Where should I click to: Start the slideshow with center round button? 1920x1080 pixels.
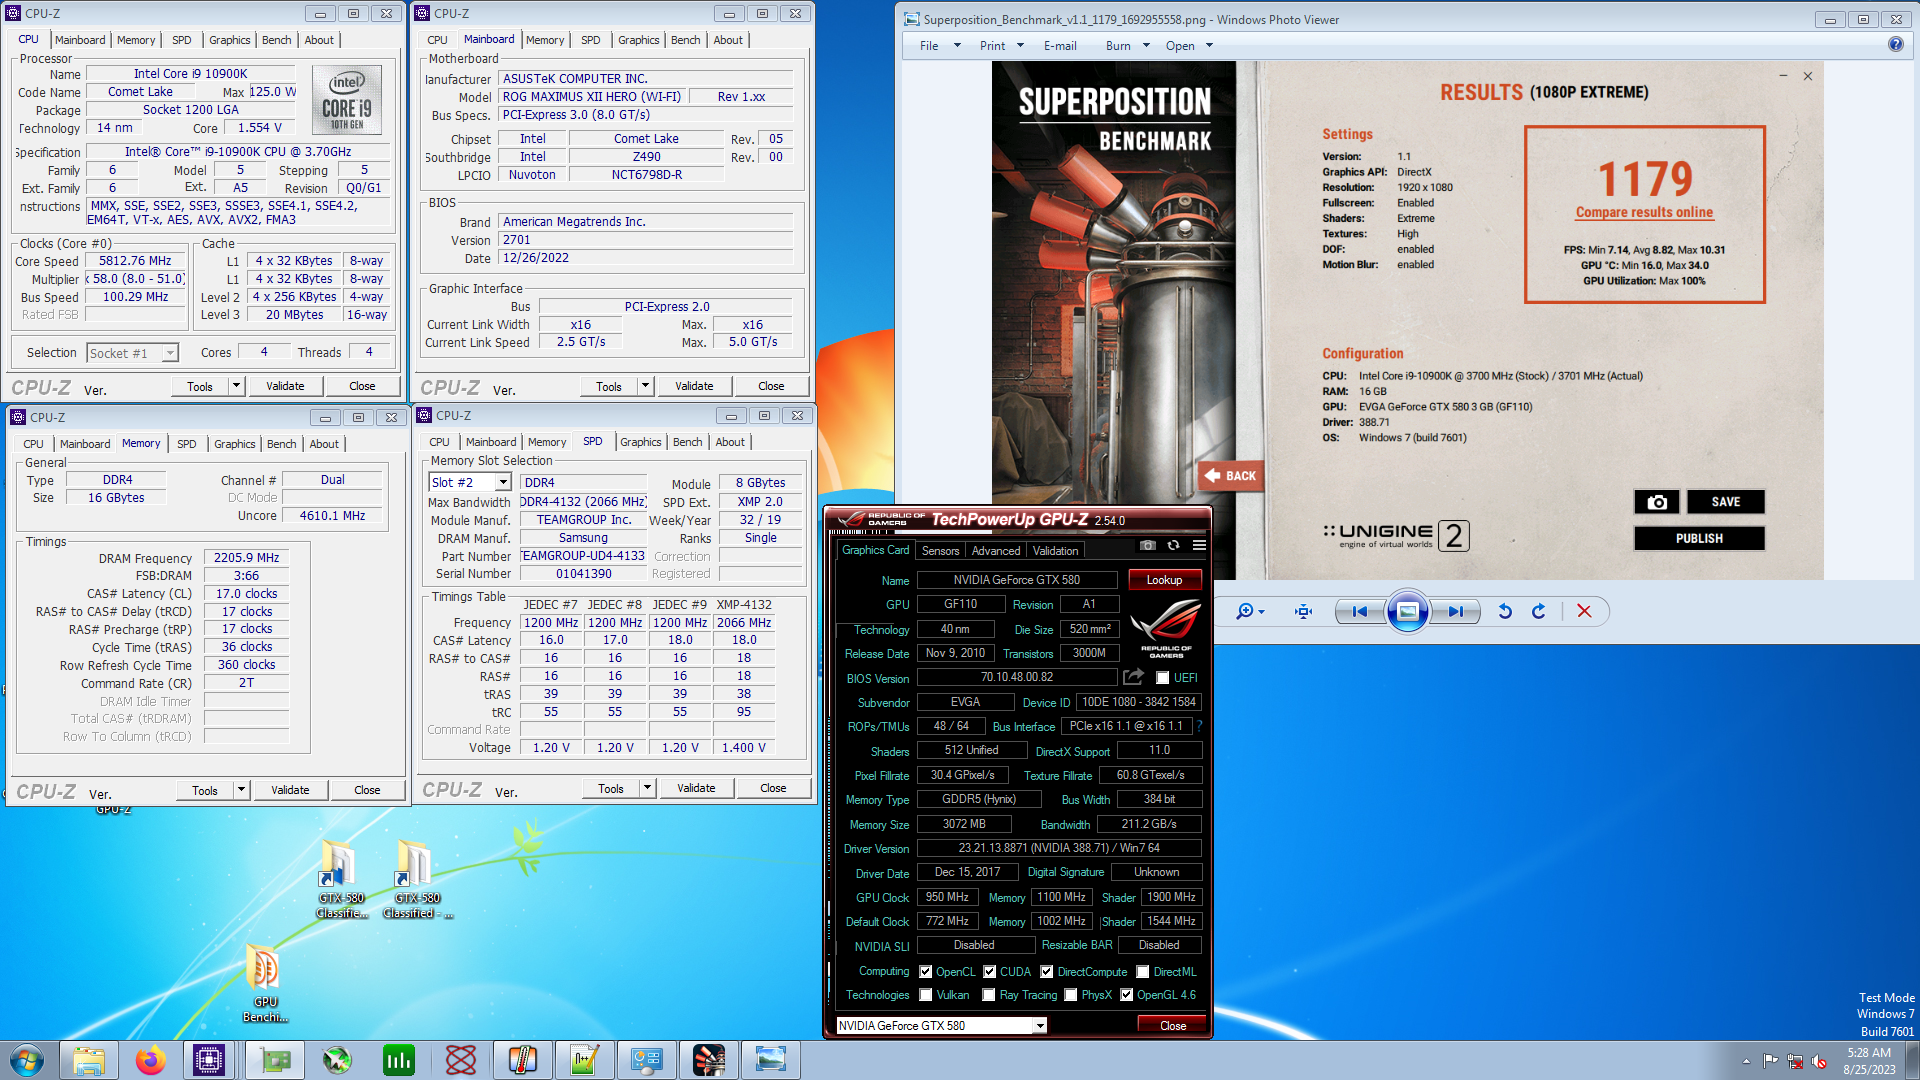[x=1407, y=611]
